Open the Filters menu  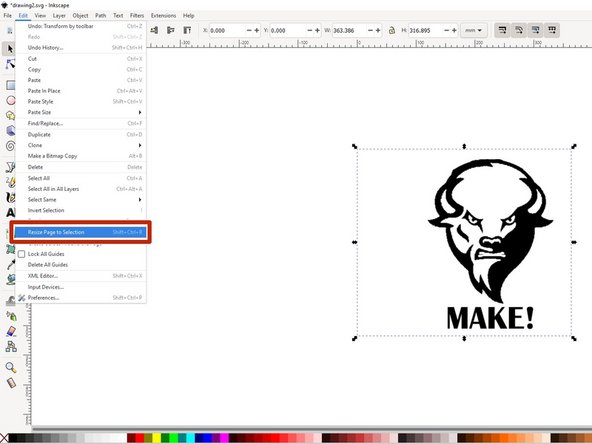tap(137, 15)
